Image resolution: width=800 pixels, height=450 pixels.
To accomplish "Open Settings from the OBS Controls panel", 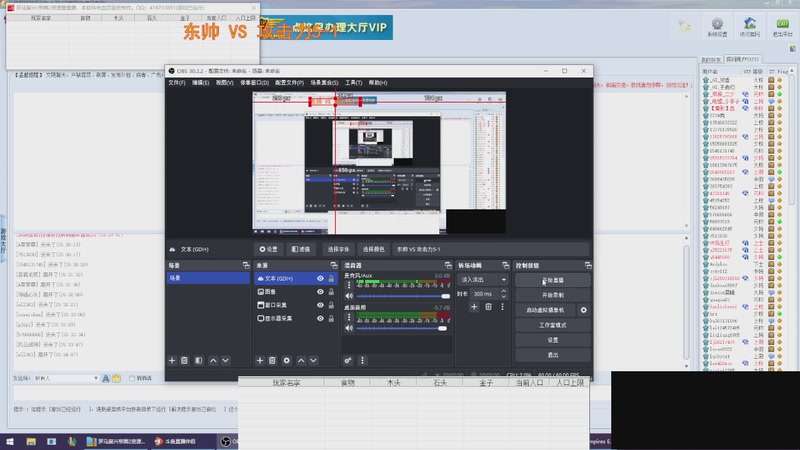I will [553, 340].
